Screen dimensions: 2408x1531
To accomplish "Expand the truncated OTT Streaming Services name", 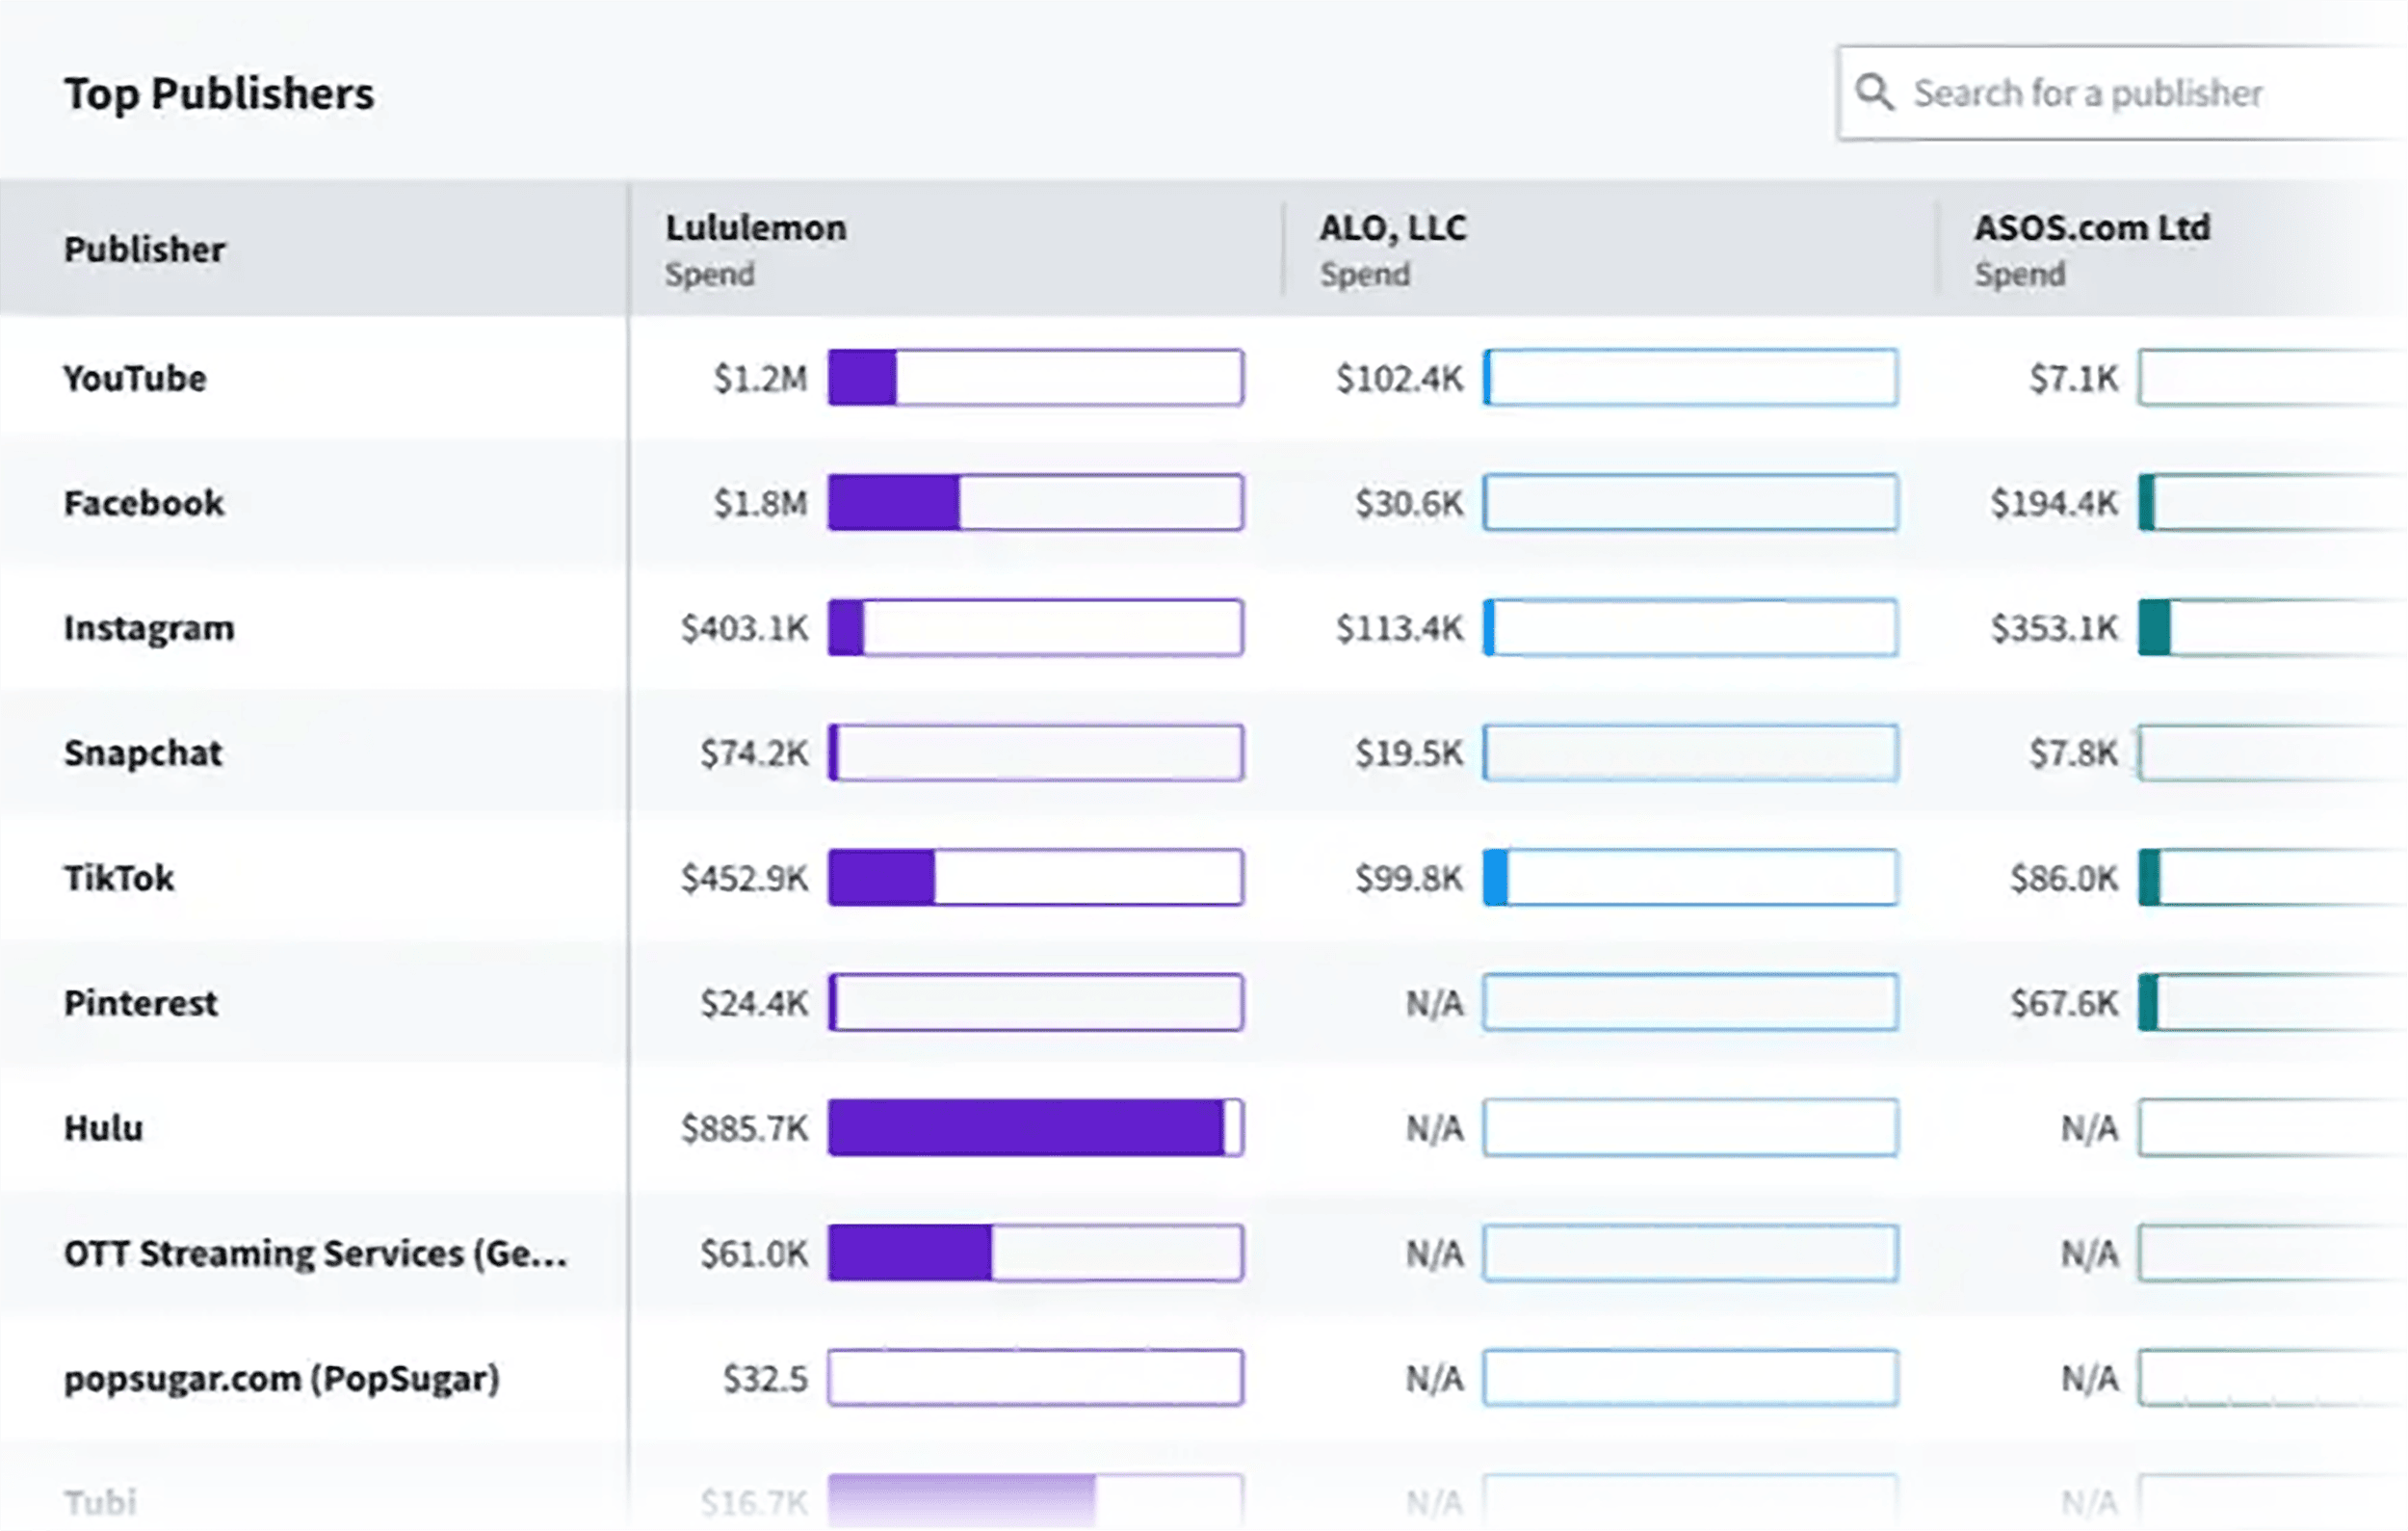I will pyautogui.click(x=316, y=1253).
